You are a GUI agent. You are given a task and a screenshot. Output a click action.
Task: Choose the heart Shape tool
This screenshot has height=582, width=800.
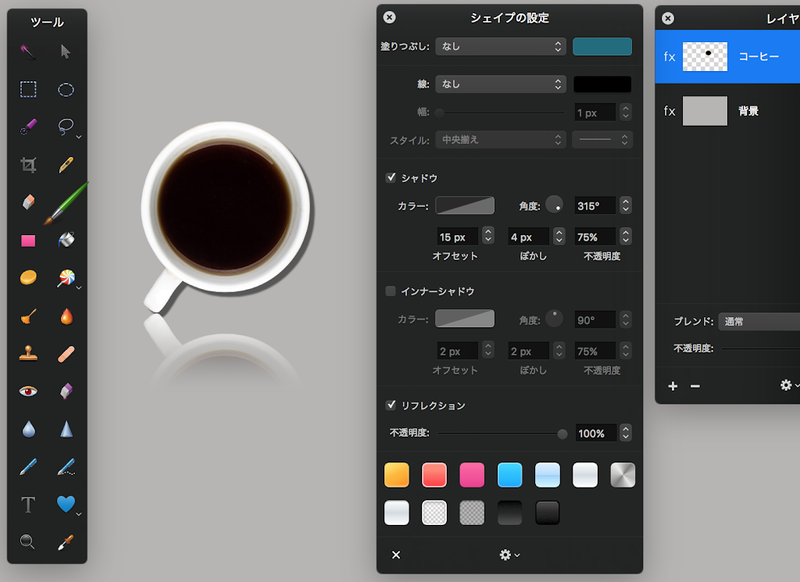[66, 504]
